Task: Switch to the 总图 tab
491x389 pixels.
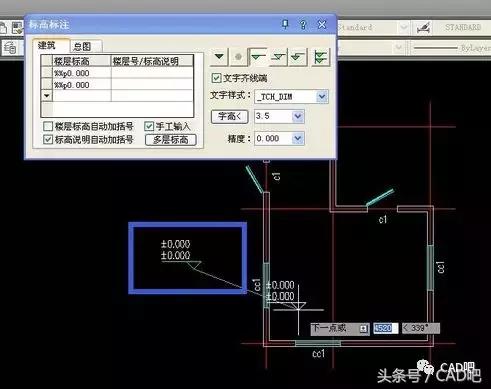Action: (x=82, y=46)
